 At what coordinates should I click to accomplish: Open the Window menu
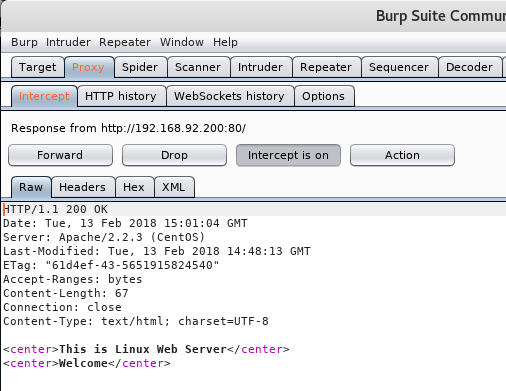coord(182,42)
